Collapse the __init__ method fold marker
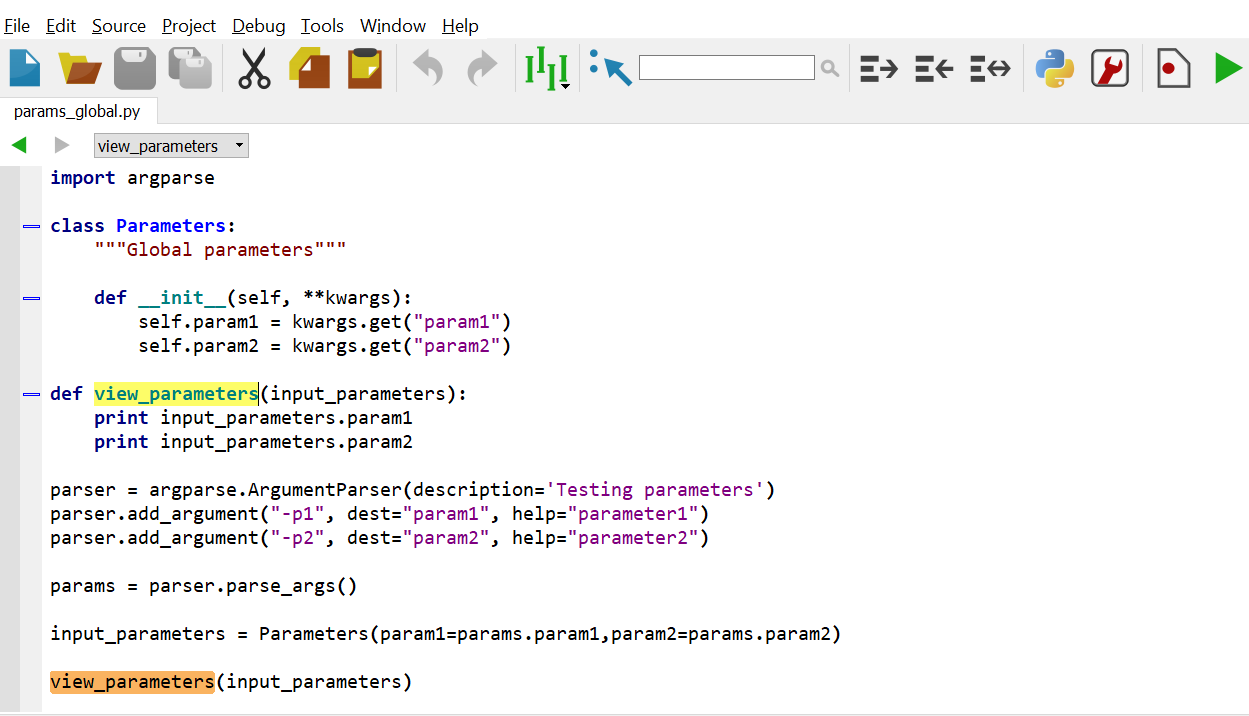The image size is (1249, 716). 31,299
